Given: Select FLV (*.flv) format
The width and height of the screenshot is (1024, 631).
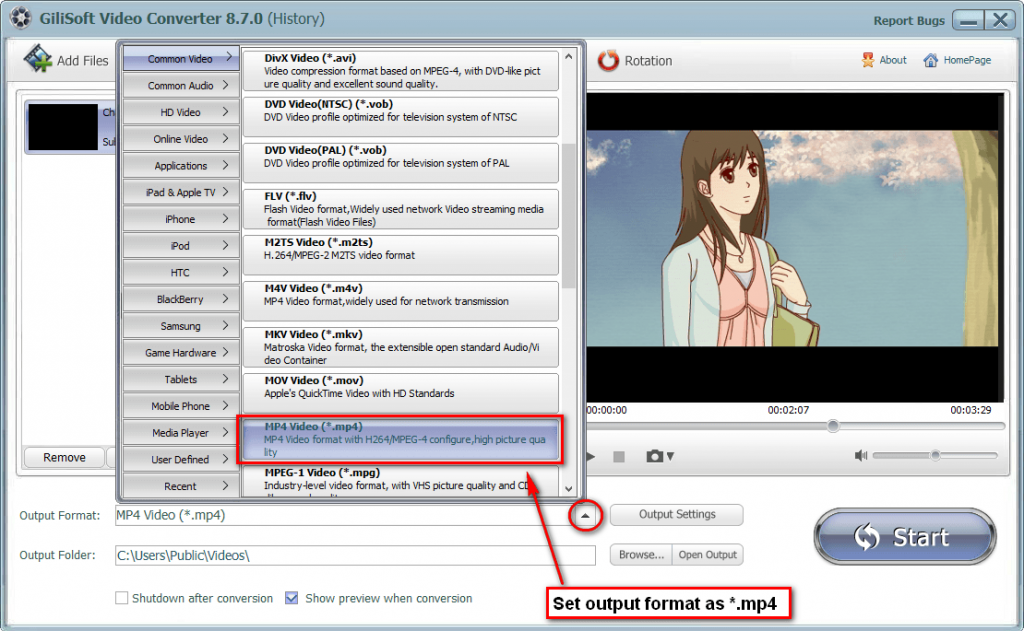Looking at the screenshot, I should [401, 209].
